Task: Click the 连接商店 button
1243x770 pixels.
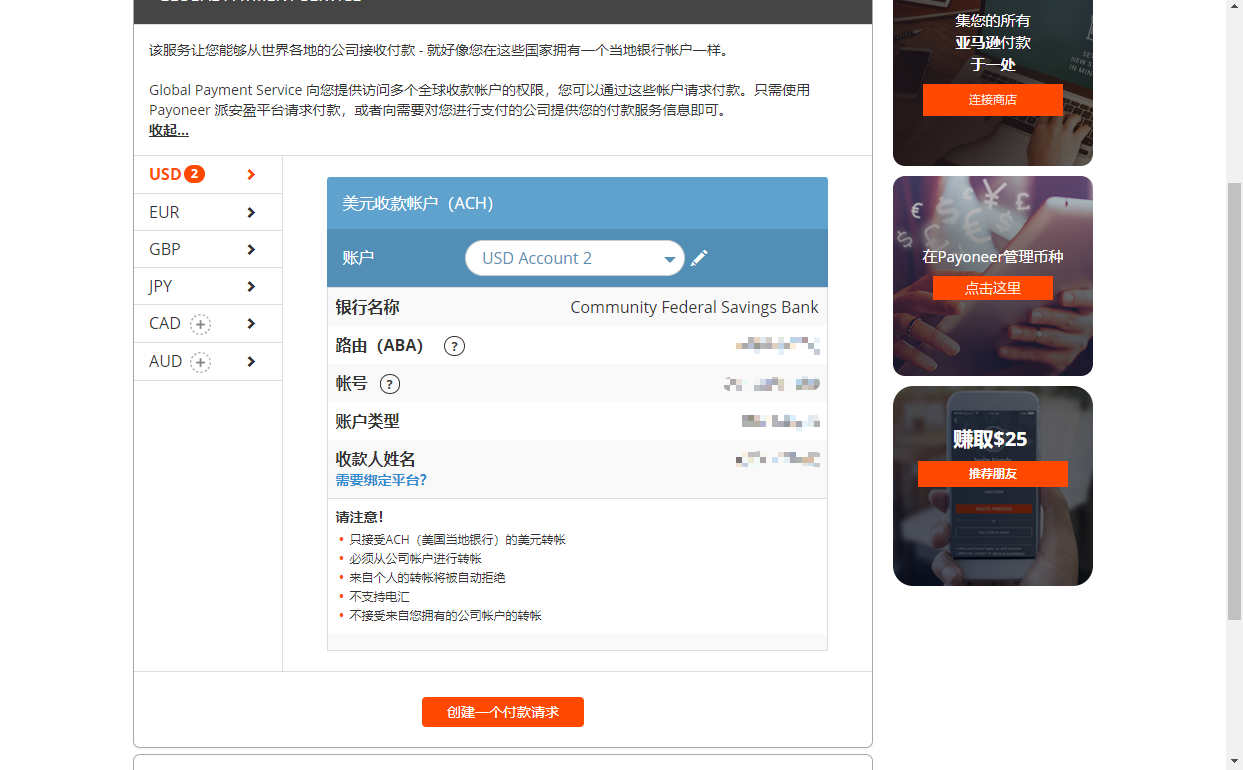Action: click(993, 100)
